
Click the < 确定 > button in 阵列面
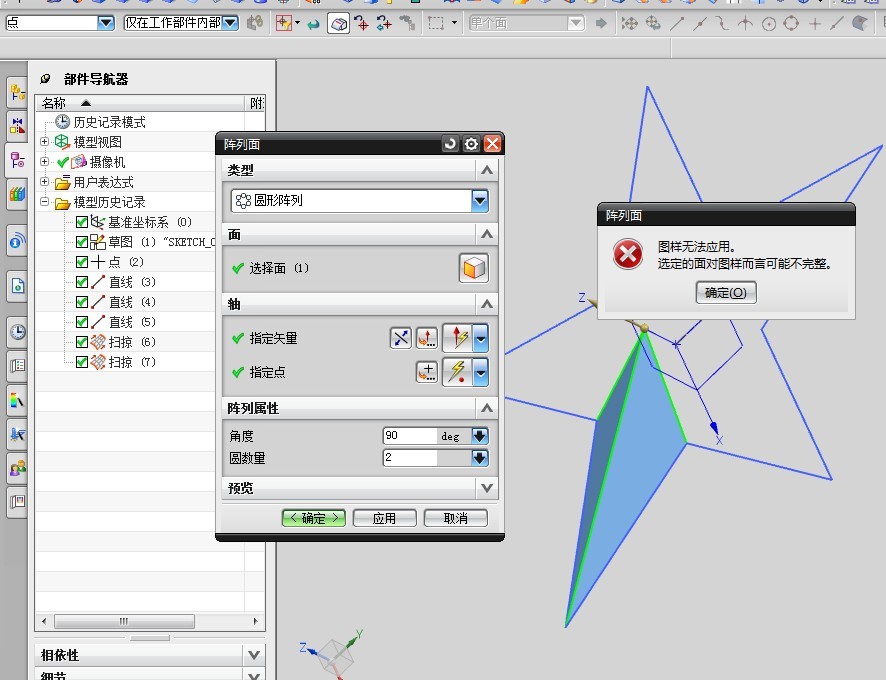click(x=314, y=518)
